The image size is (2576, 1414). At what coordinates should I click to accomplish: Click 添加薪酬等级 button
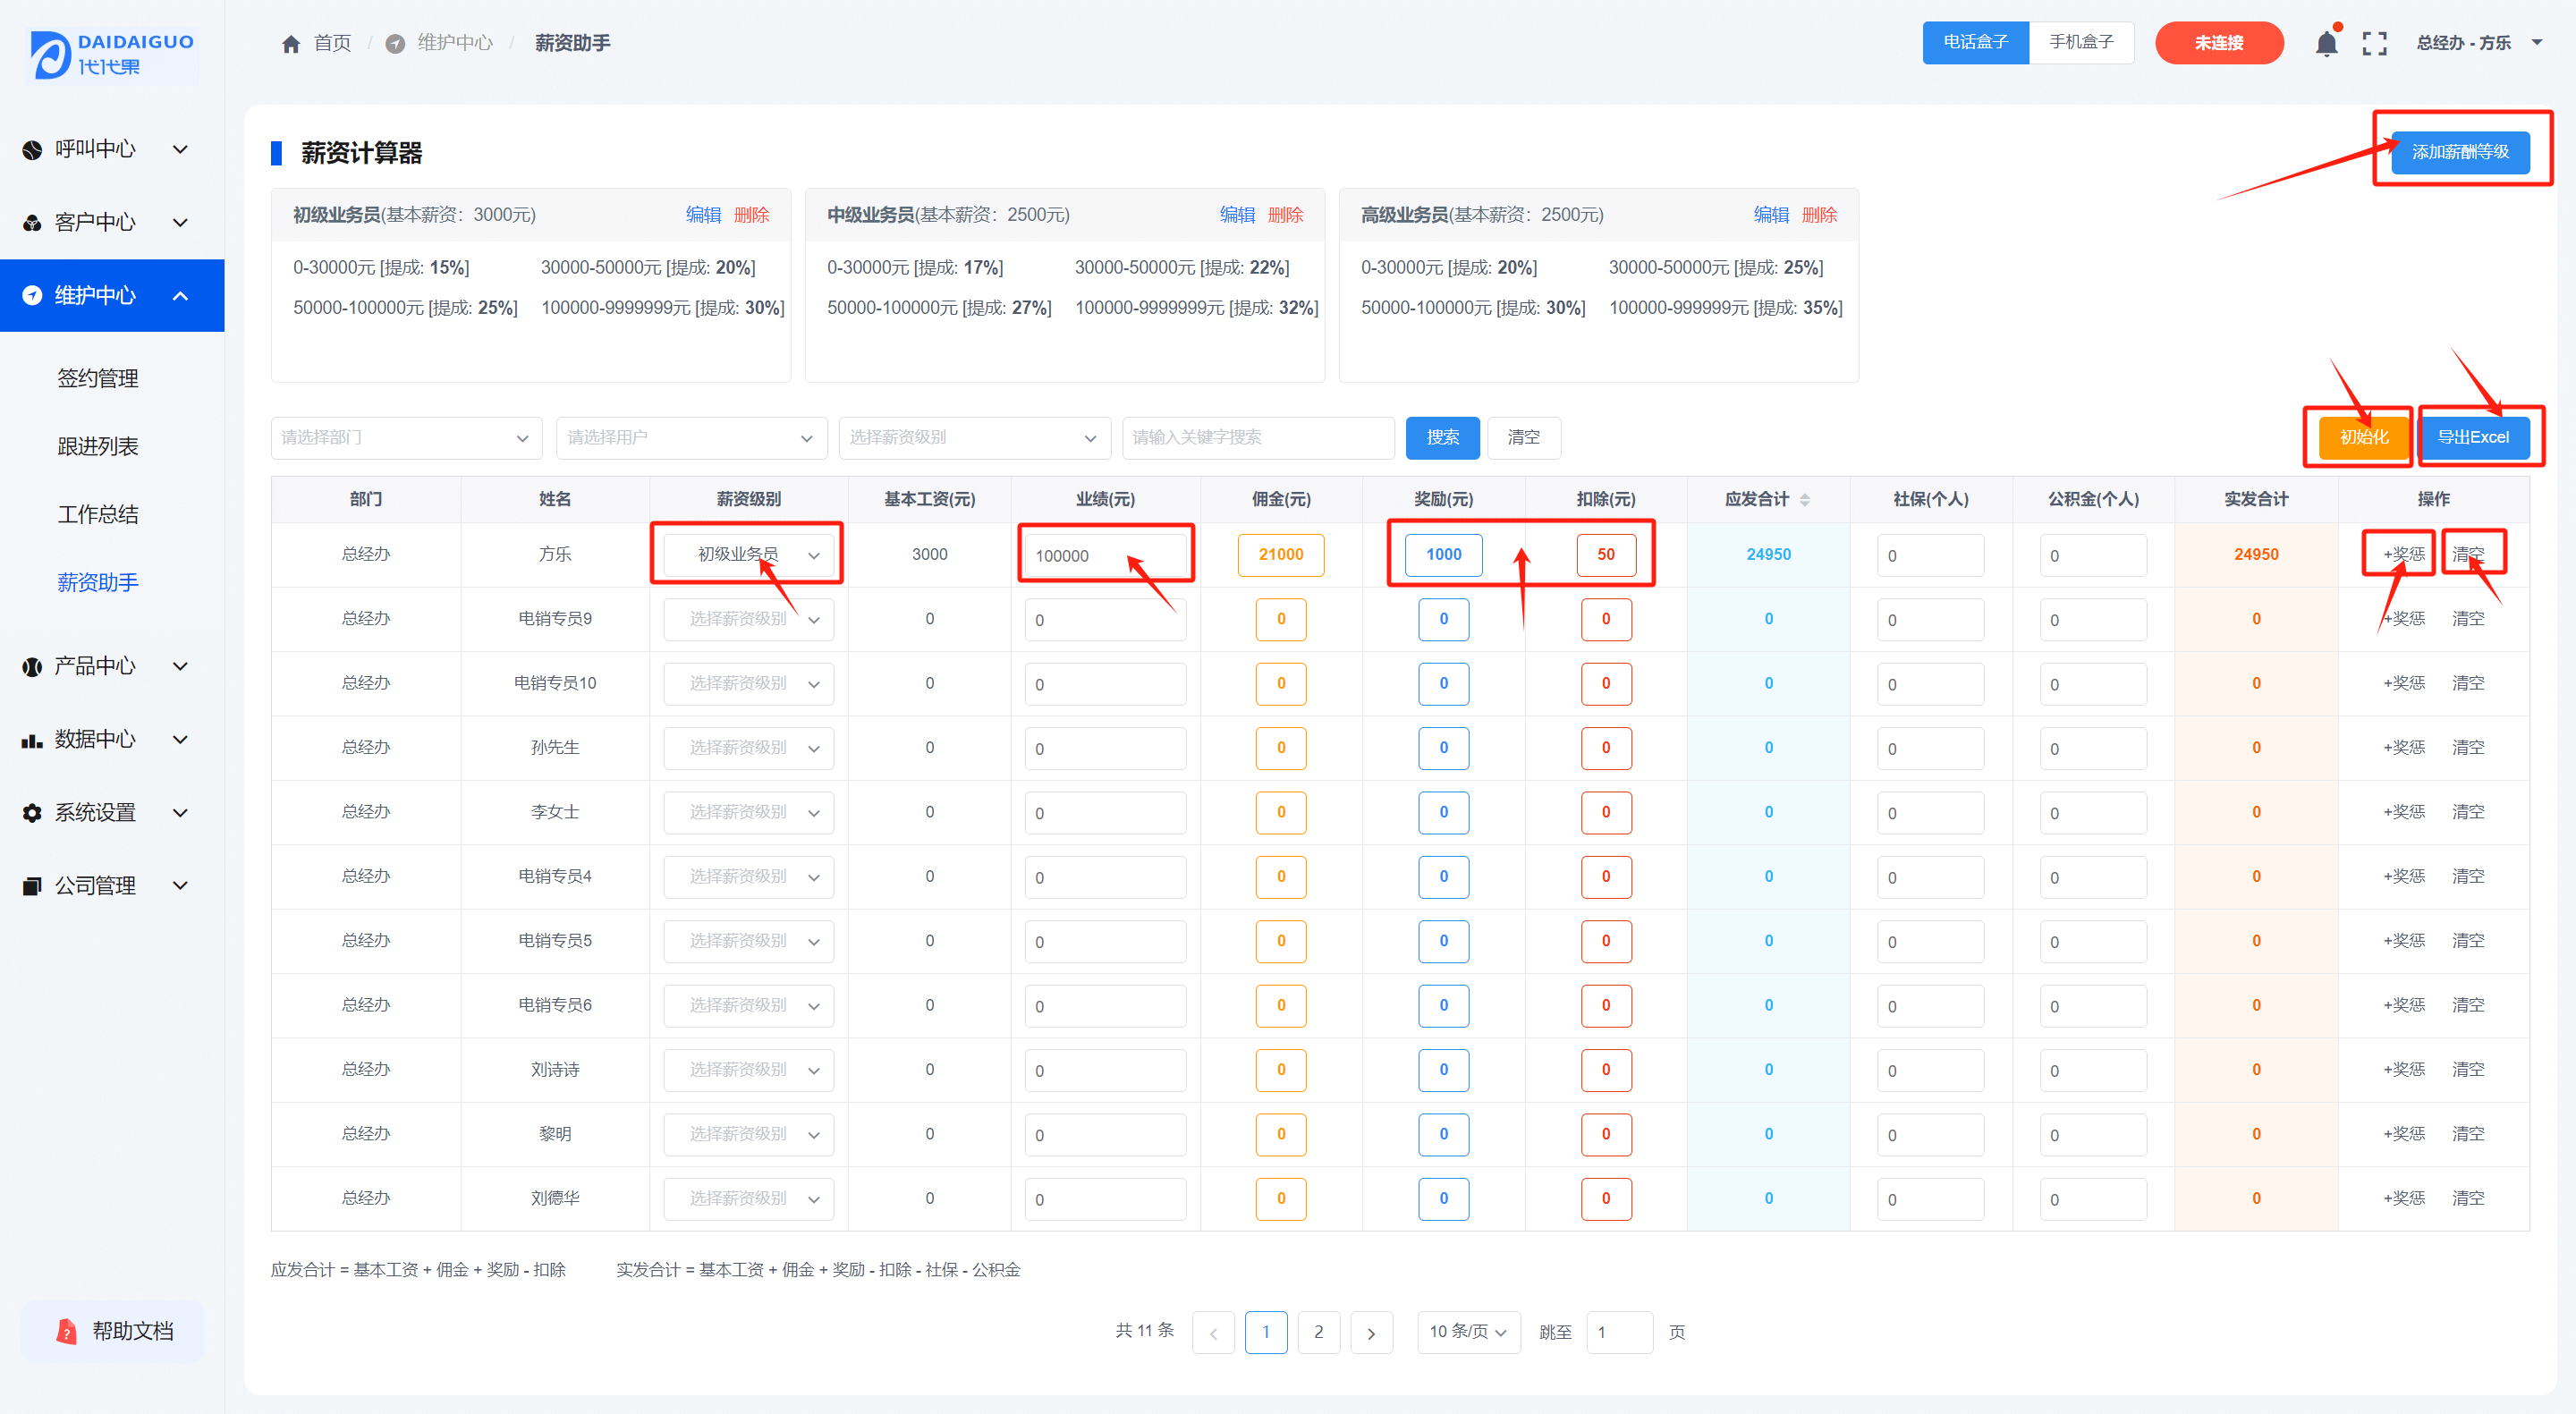click(2460, 153)
